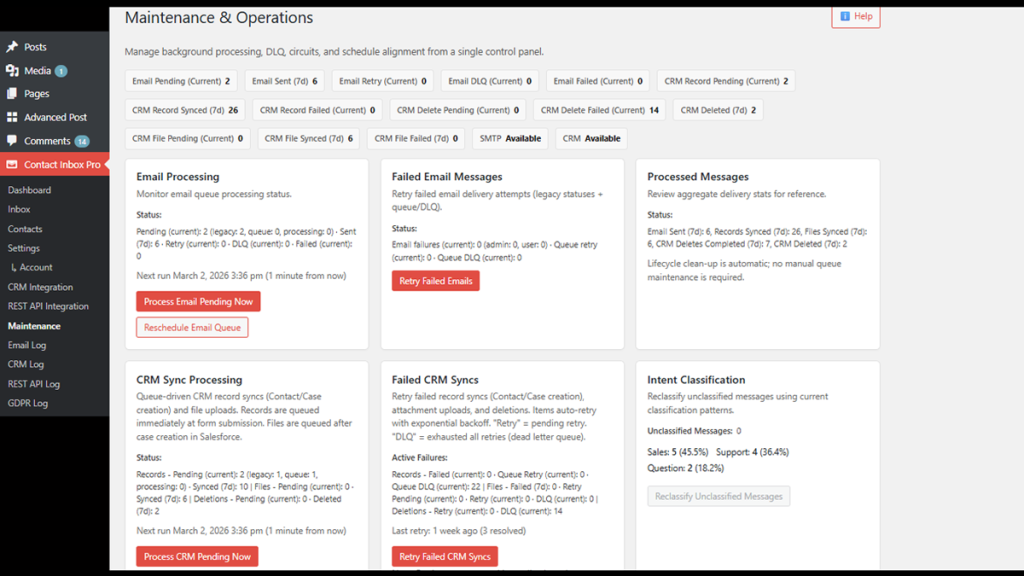Go to CRM Integration page

point(40,287)
